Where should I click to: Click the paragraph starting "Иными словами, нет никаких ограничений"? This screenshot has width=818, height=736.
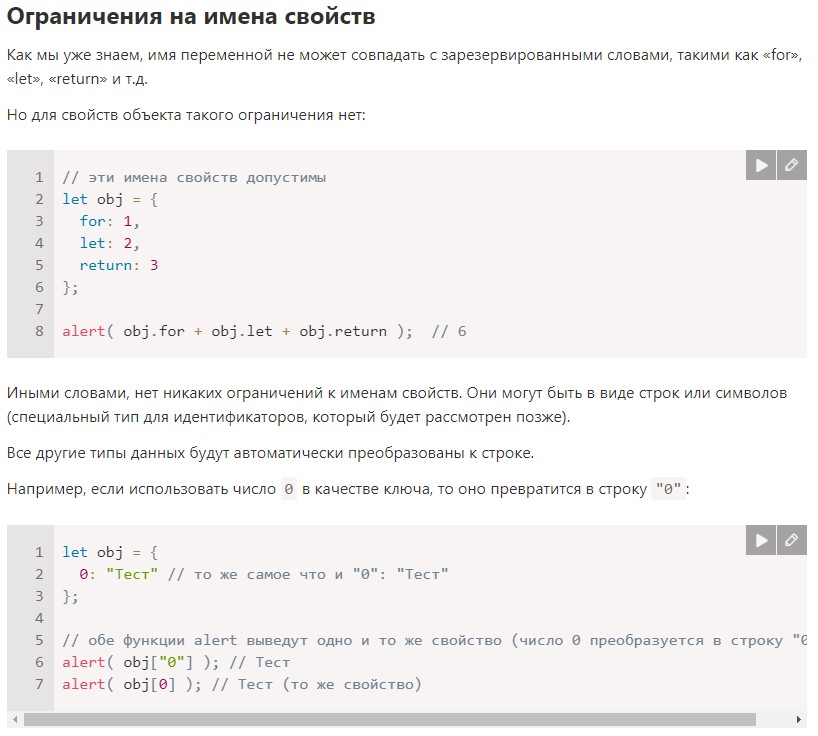[397, 405]
